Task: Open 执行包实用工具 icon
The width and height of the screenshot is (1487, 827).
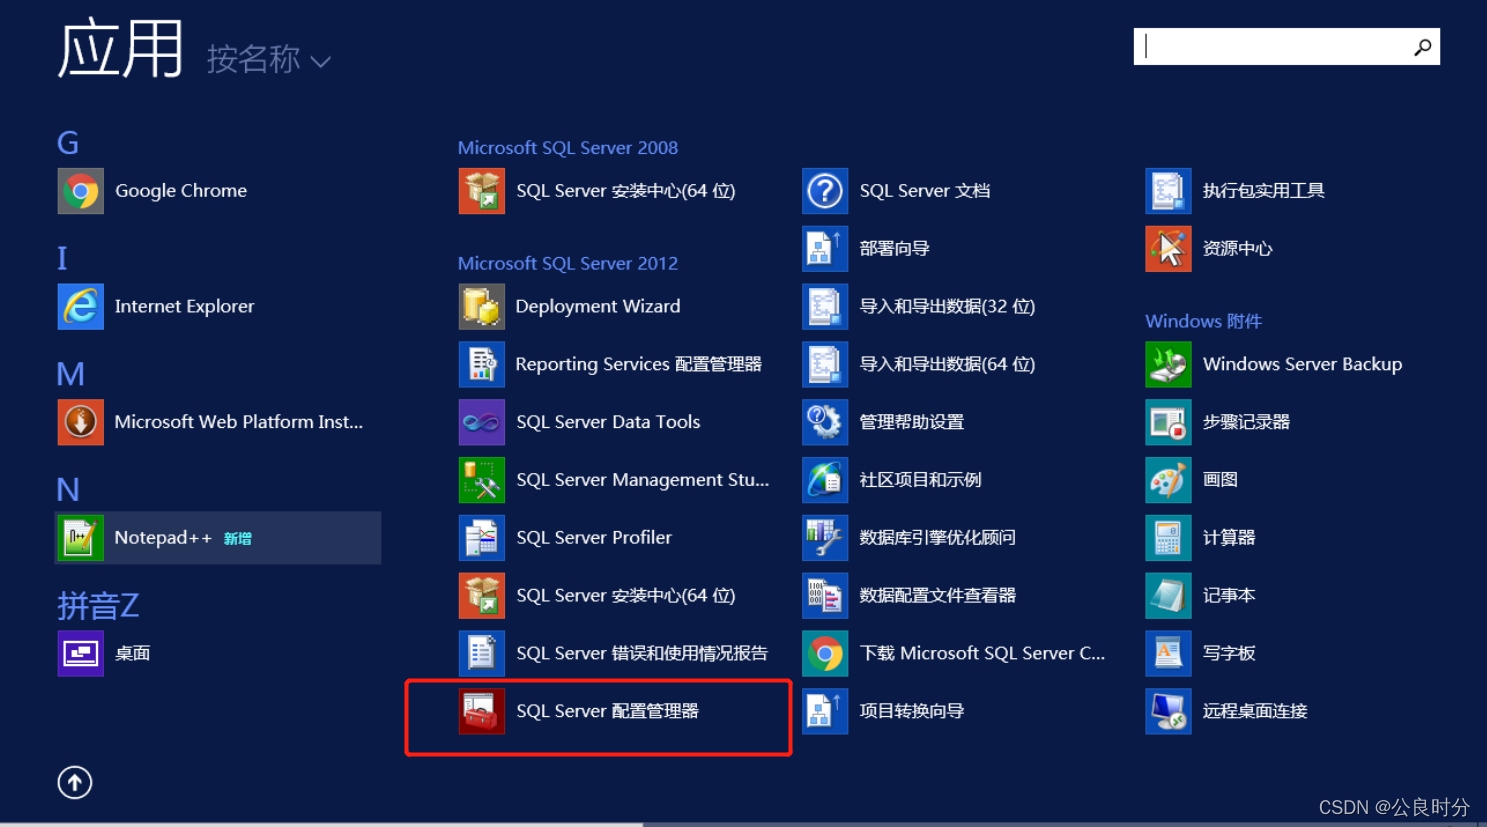Action: click(x=1168, y=191)
